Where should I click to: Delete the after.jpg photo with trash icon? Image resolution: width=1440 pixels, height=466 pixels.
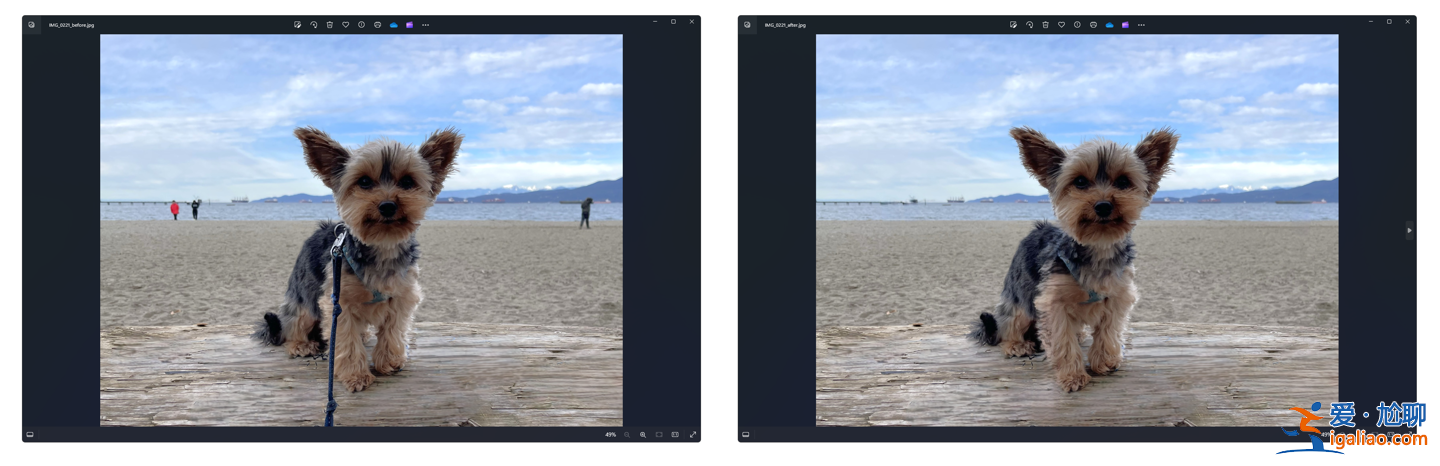click(x=1045, y=24)
